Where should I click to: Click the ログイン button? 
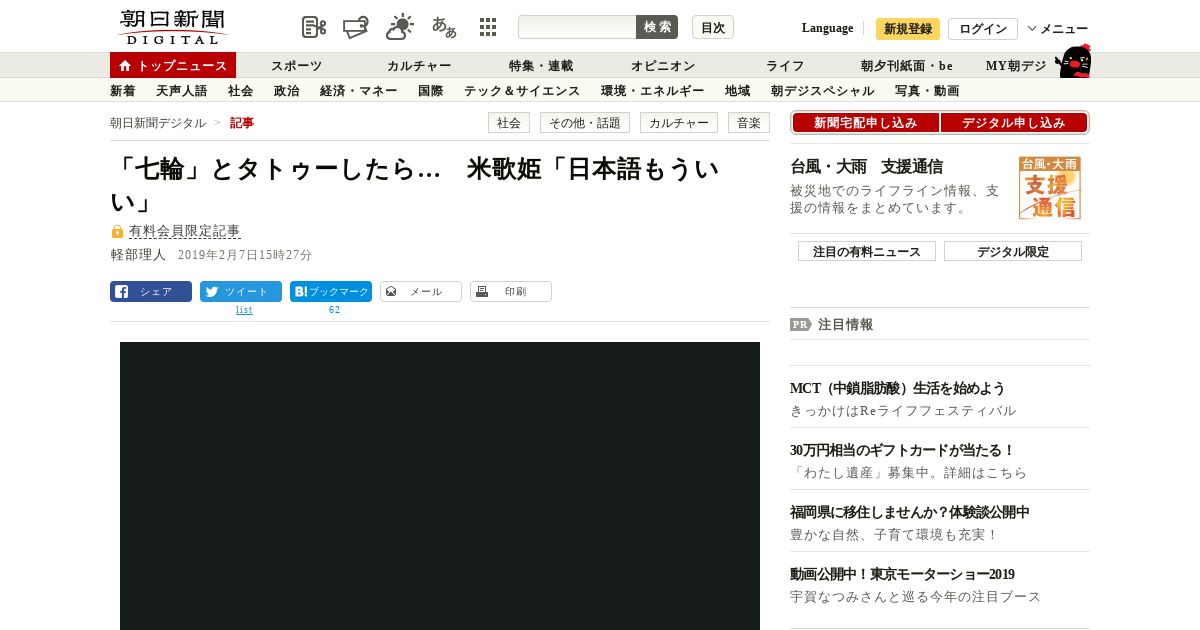click(983, 29)
